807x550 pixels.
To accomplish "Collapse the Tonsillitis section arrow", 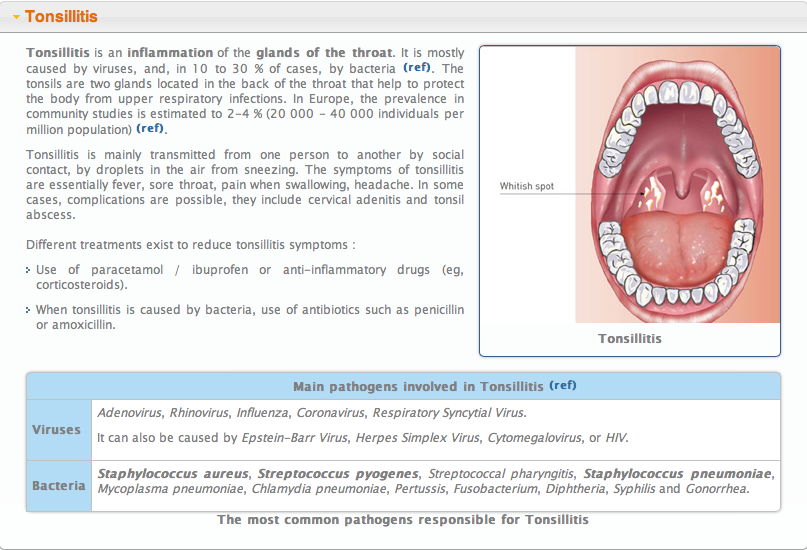I will 16,17.
